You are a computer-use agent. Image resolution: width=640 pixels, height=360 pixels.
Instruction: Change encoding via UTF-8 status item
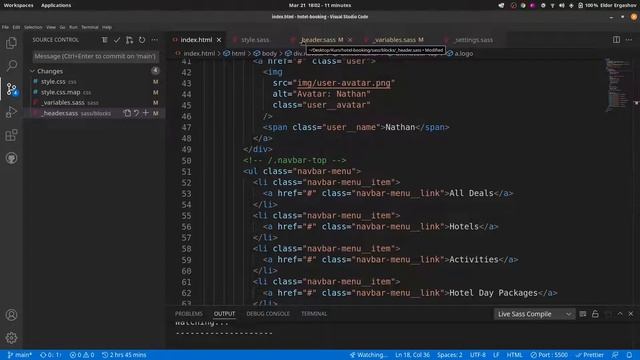[478, 355]
